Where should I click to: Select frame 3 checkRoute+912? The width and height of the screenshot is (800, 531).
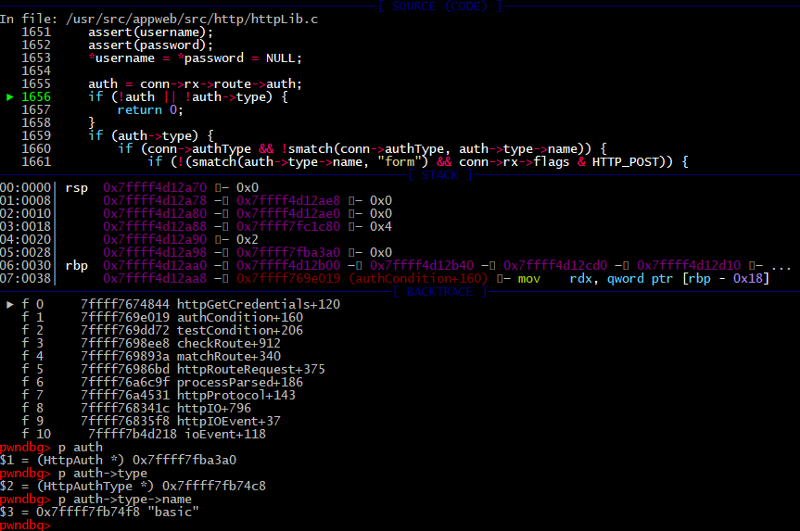(151, 344)
